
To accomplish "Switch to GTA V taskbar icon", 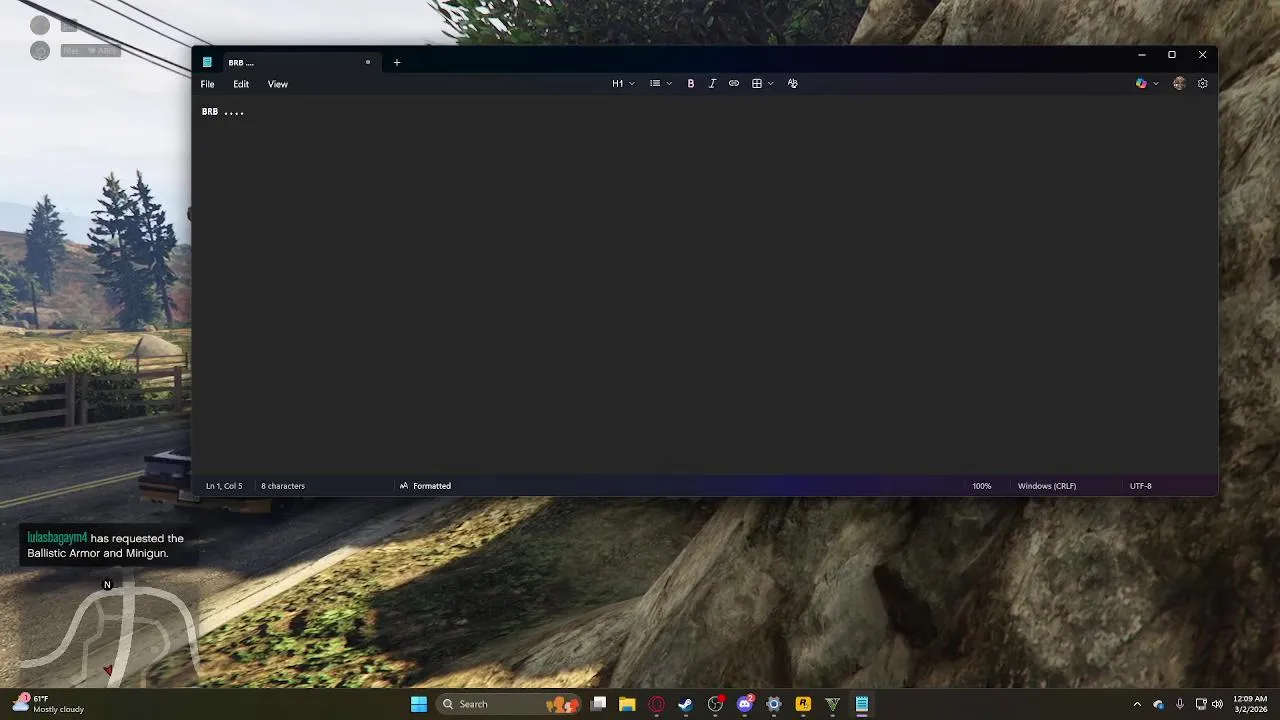I will [832, 704].
